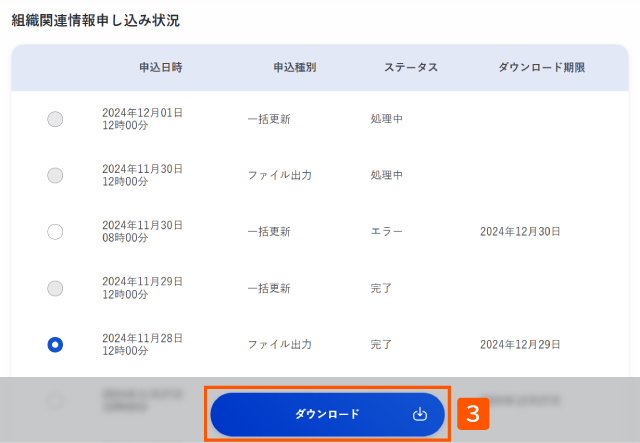Click the 組織関連情報申し込み状況 heading

click(x=96, y=20)
